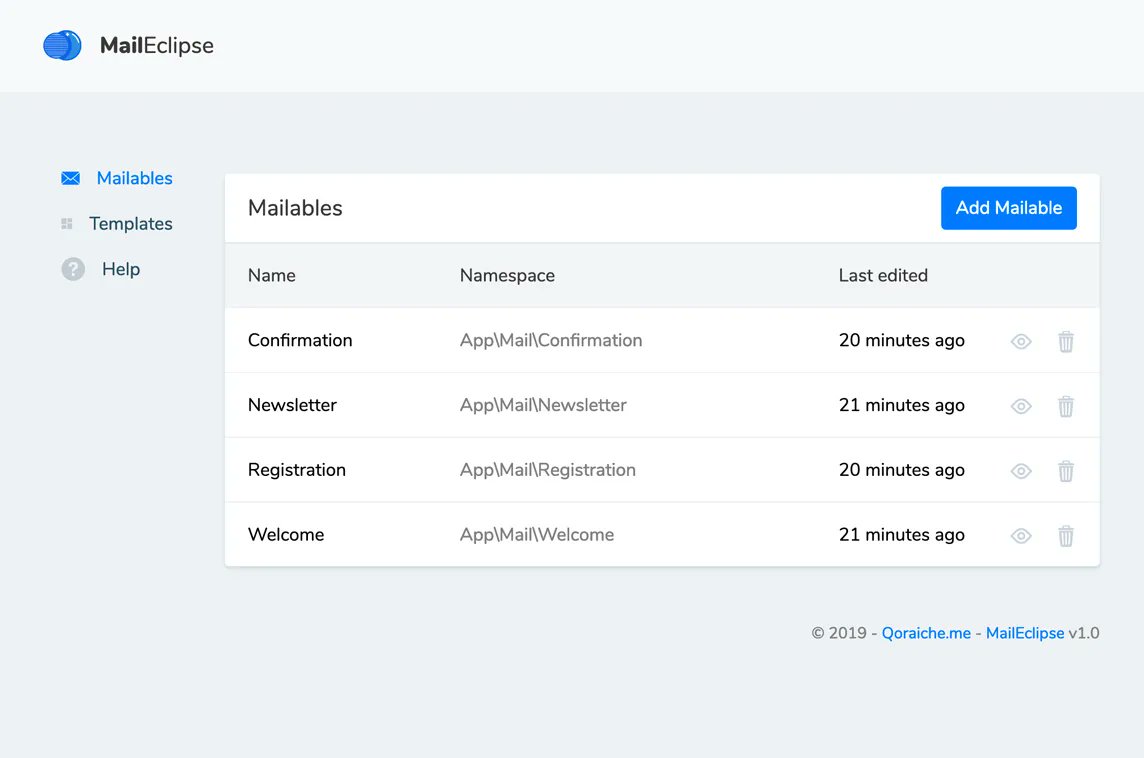Viewport: 1144px width, 758px height.
Task: Click the MailEclipse logo icon
Action: (62, 45)
